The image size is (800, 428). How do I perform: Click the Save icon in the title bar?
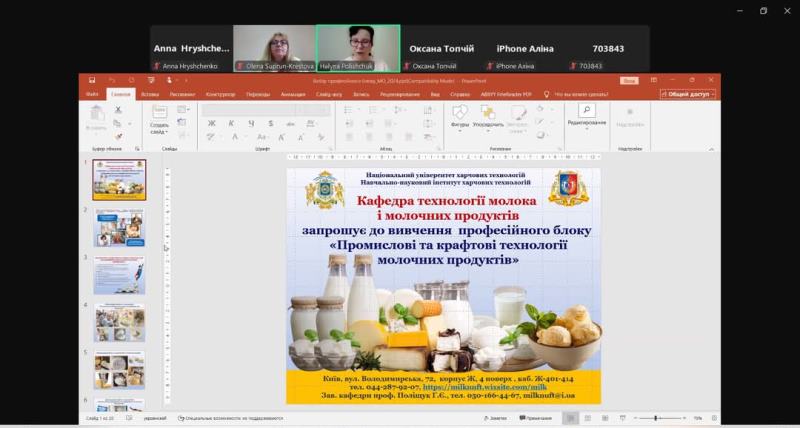92,80
